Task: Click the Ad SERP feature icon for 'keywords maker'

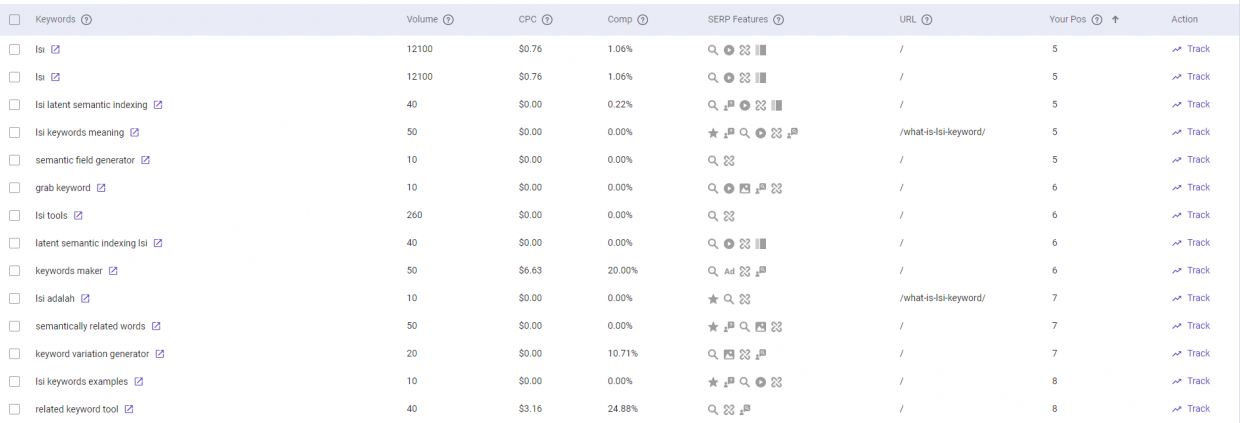Action: (x=729, y=271)
